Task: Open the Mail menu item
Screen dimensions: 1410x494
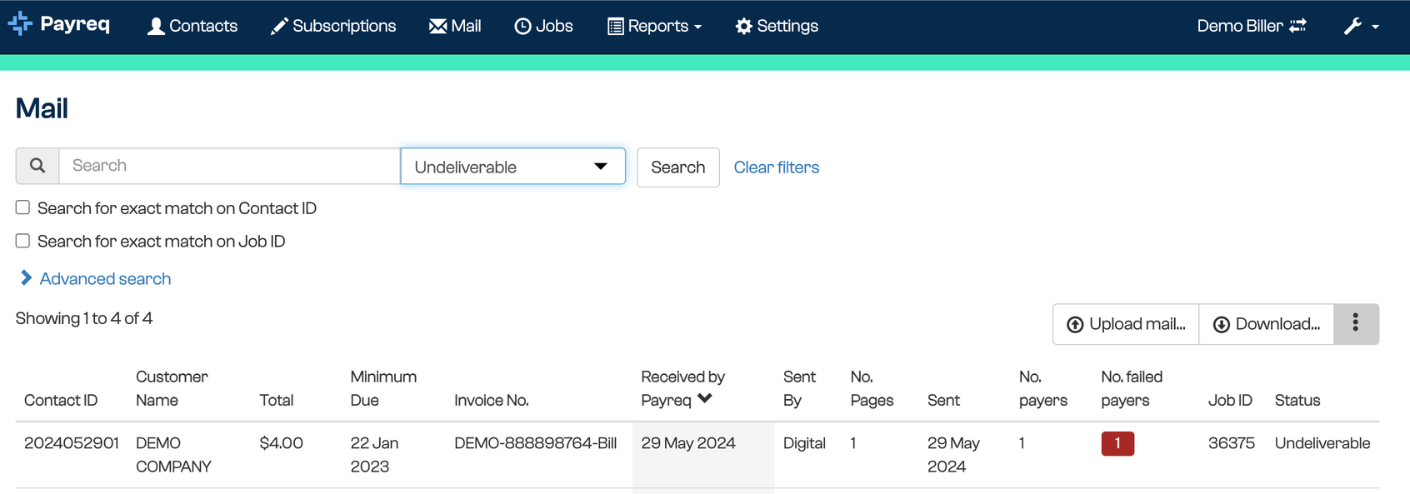Action: pos(455,26)
